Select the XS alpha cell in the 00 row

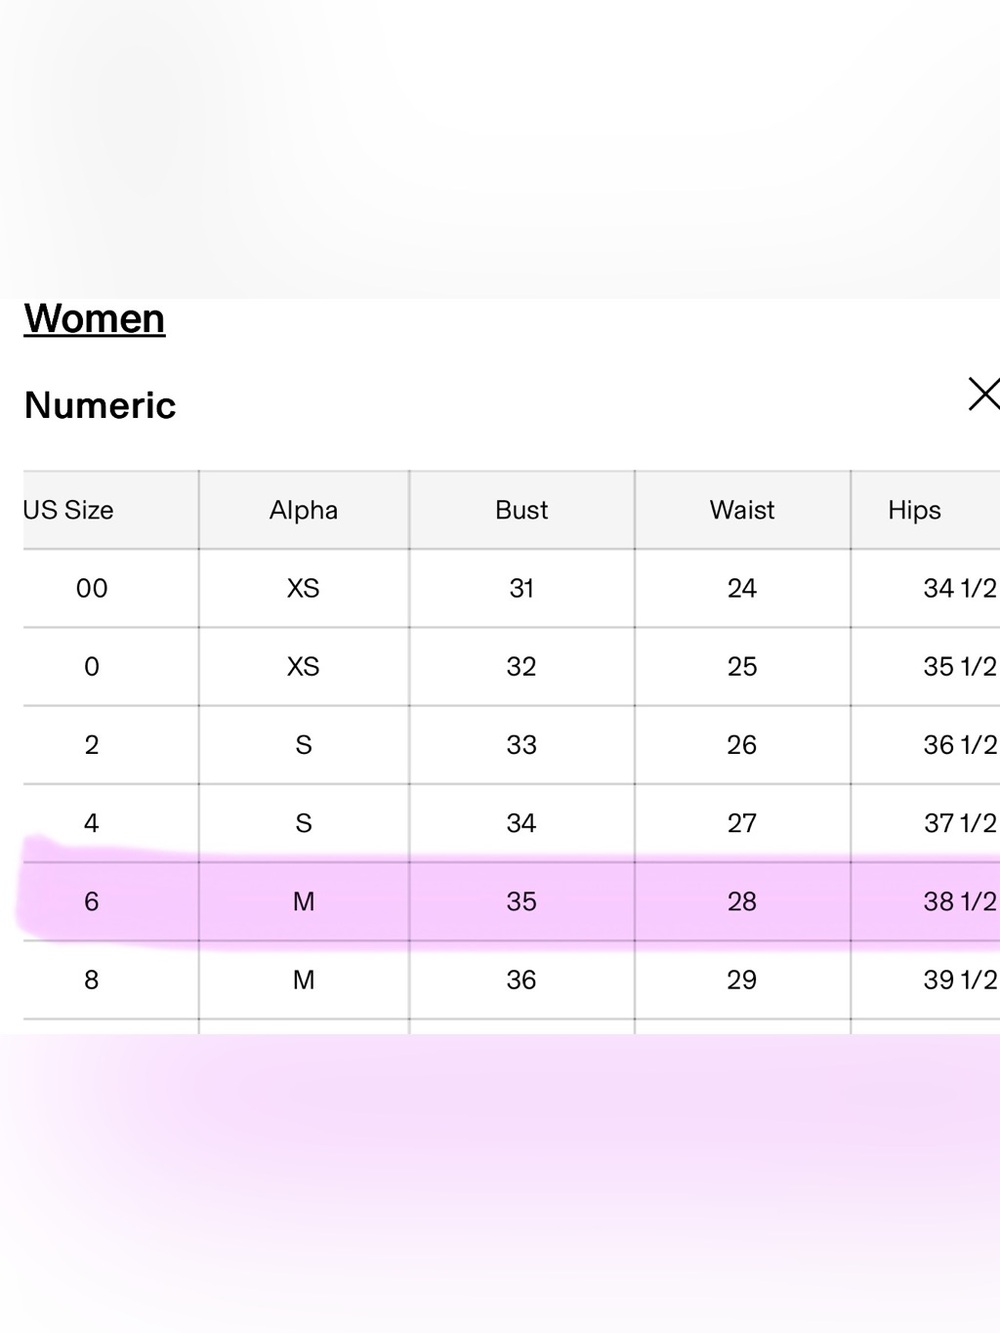tap(304, 588)
